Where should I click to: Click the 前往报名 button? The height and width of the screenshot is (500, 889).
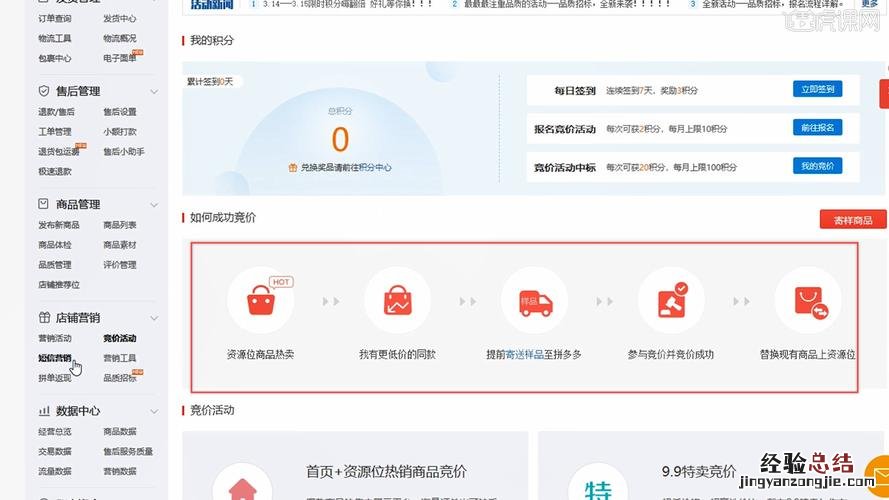(817, 128)
